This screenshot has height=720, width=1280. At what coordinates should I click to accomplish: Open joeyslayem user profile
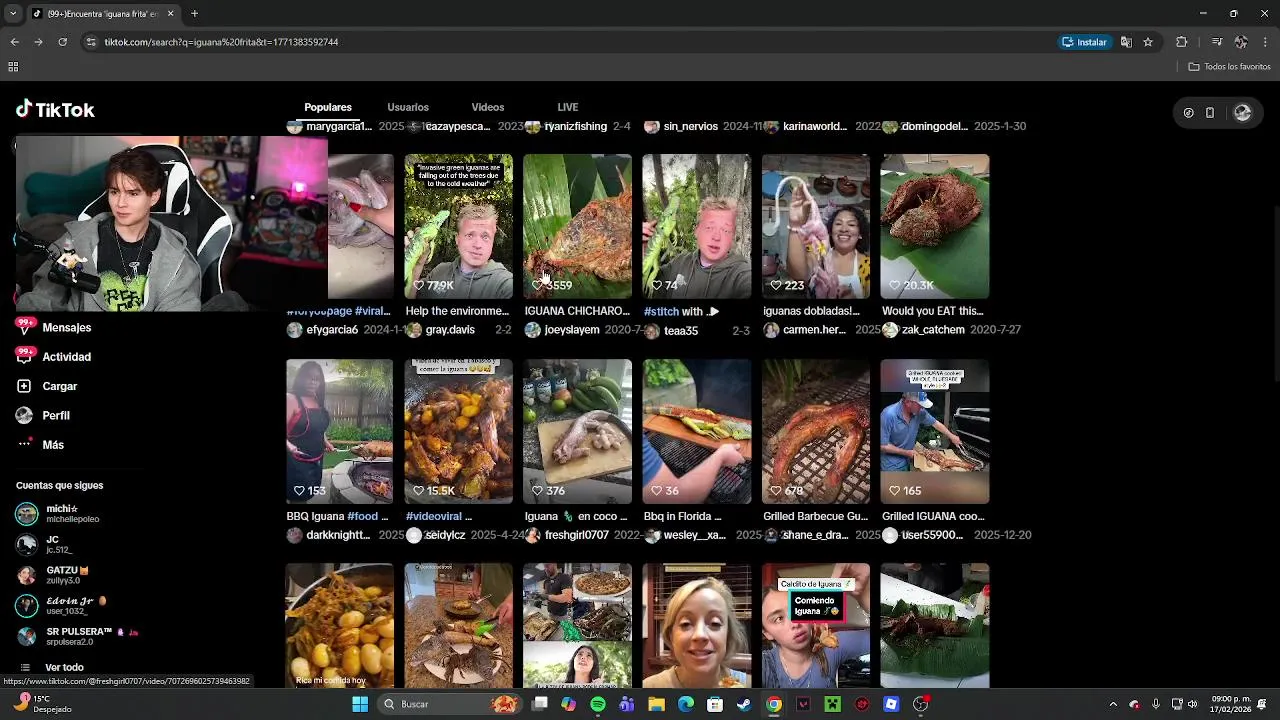[571, 330]
